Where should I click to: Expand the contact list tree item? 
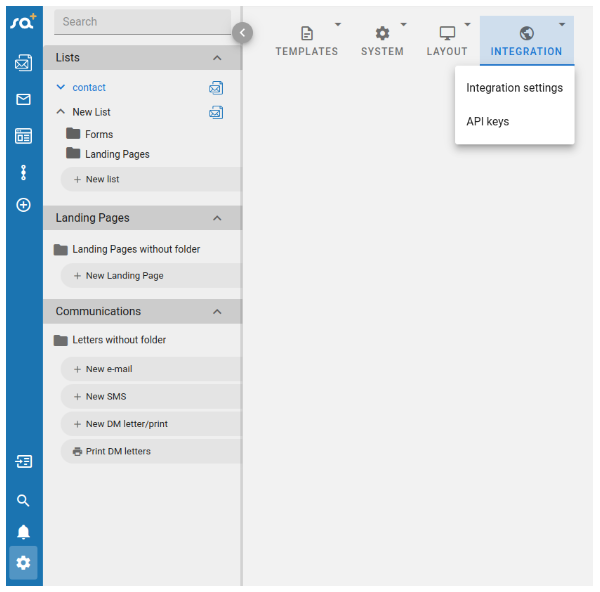click(x=61, y=88)
